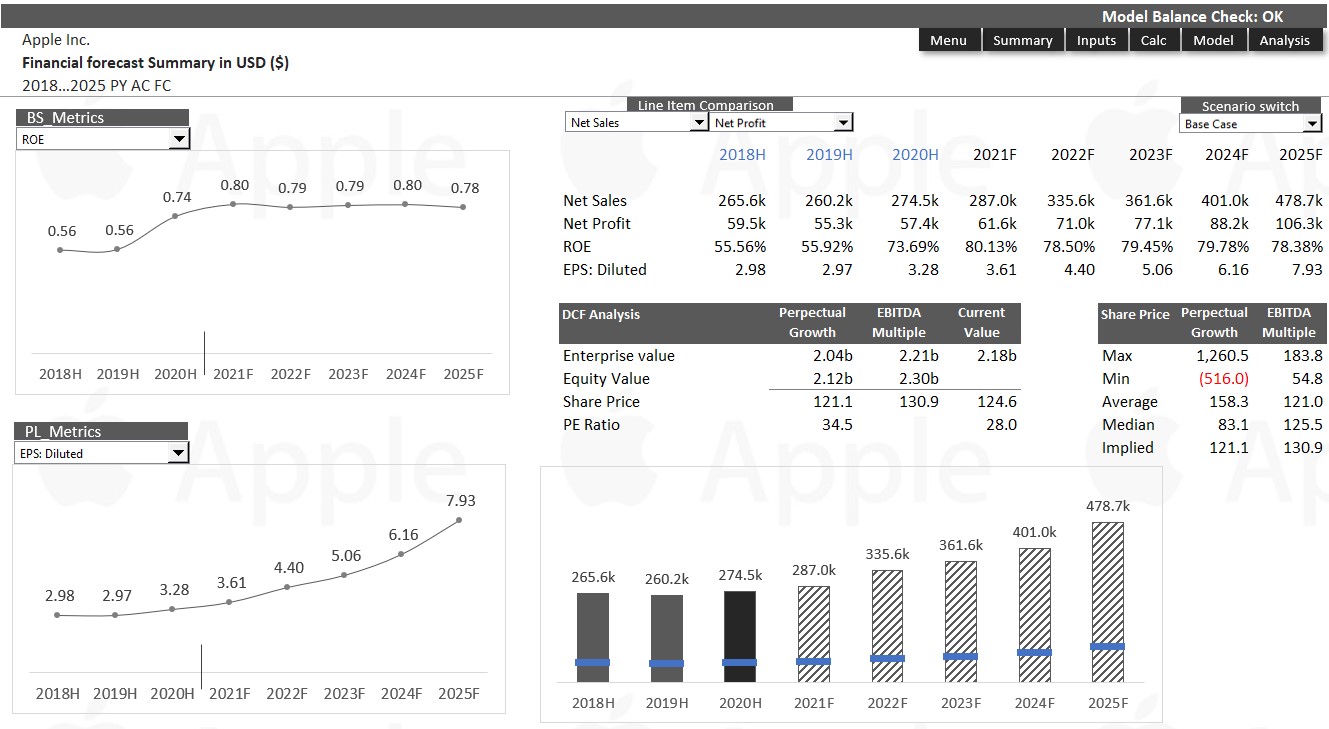
Task: Switch to the Analysis sheet button
Action: [x=1284, y=40]
